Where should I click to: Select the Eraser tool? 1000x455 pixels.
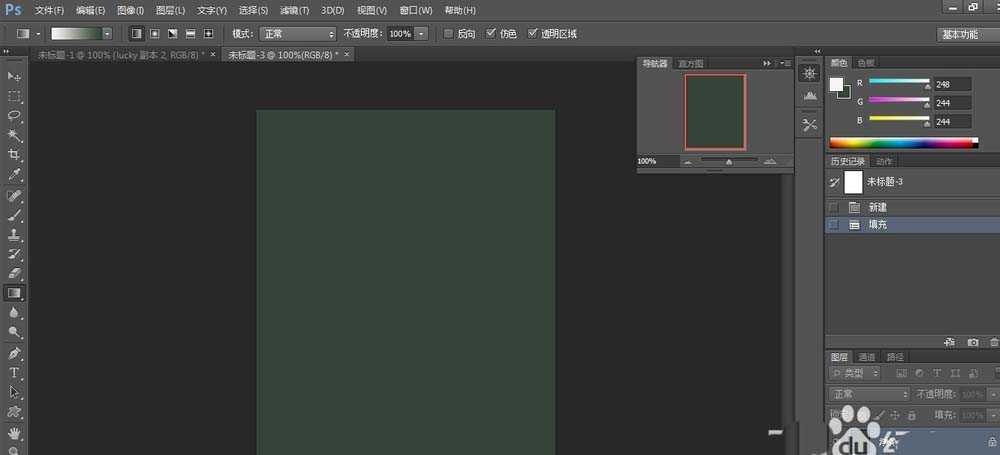(14, 273)
